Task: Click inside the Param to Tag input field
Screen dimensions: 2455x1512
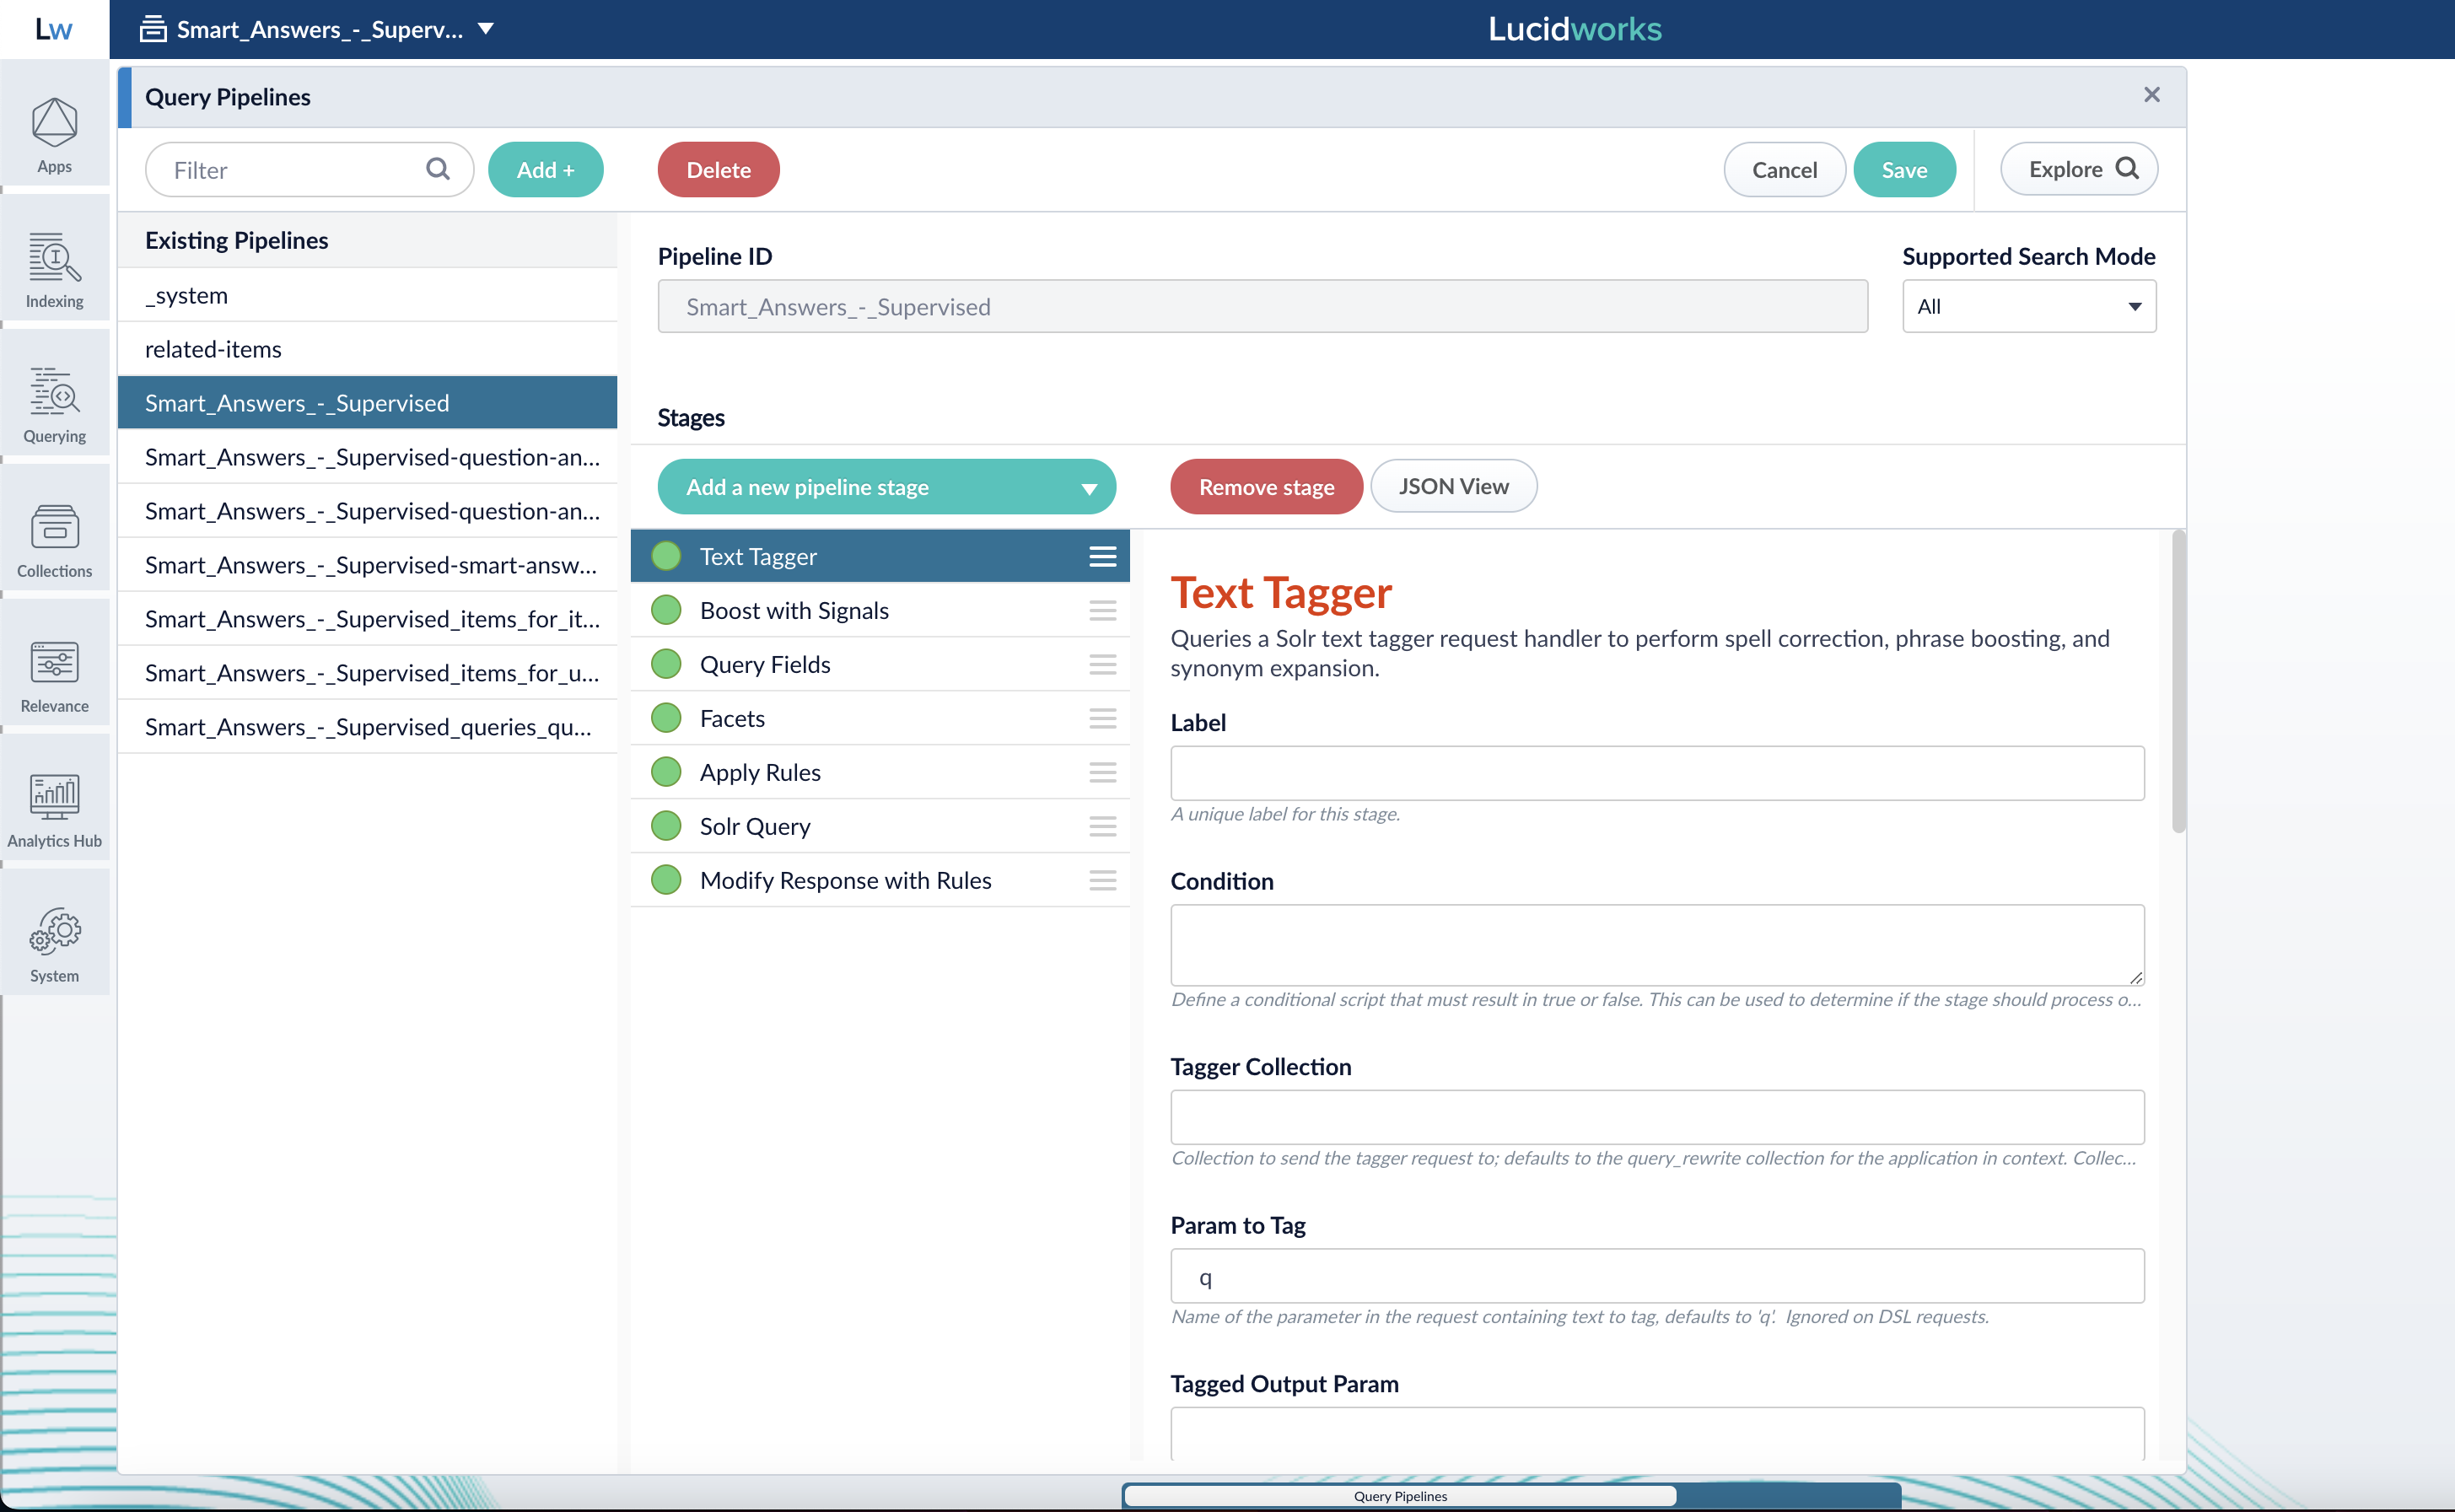Action: coord(1655,1276)
